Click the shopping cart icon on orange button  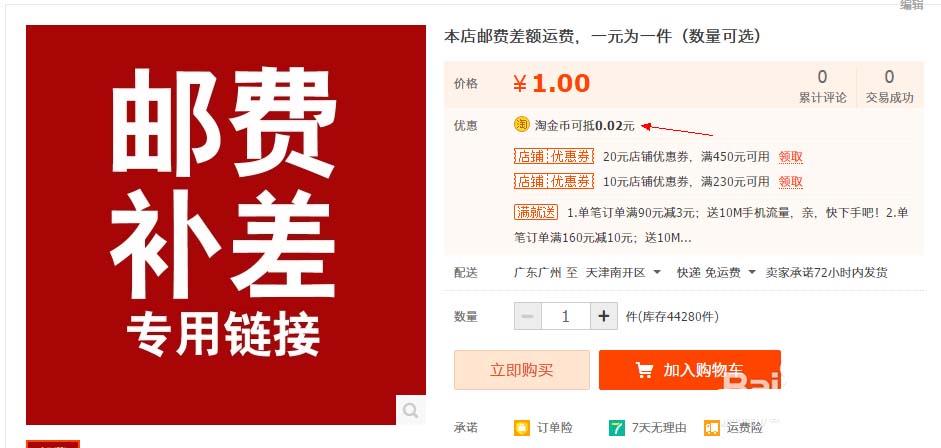(644, 370)
